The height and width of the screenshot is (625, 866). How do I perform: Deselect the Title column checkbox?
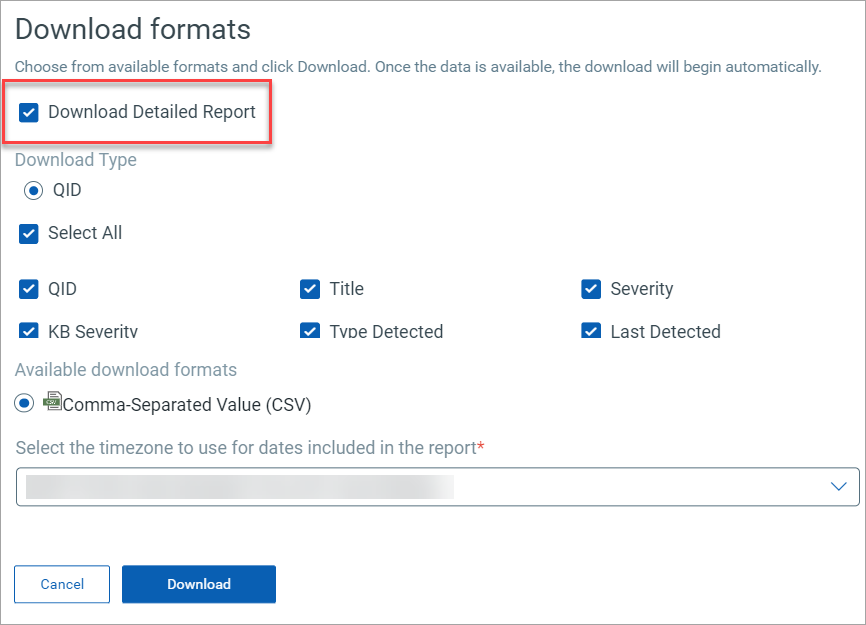(x=310, y=289)
